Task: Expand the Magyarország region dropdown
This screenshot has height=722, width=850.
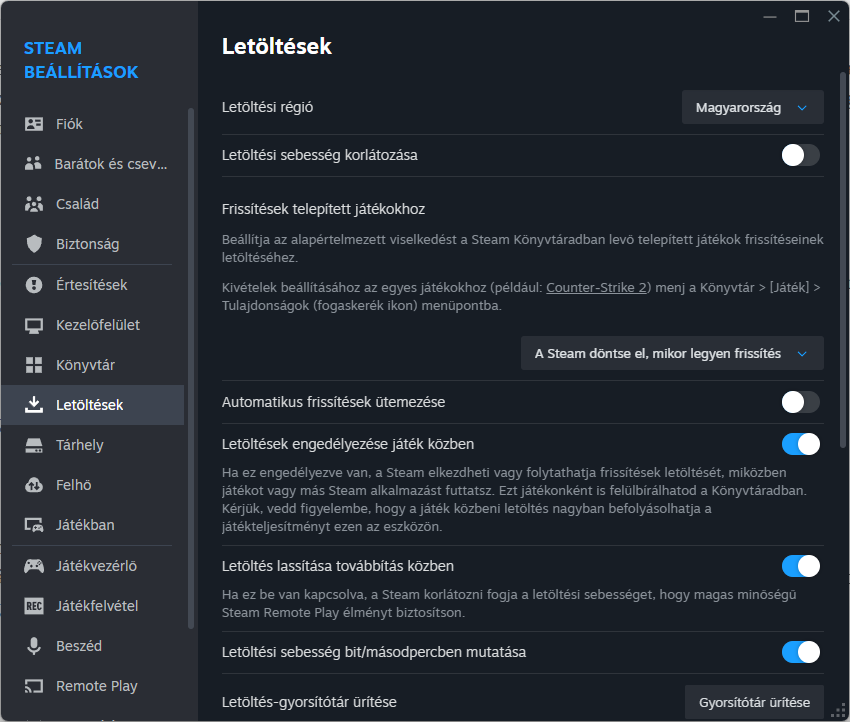Action: [x=752, y=107]
